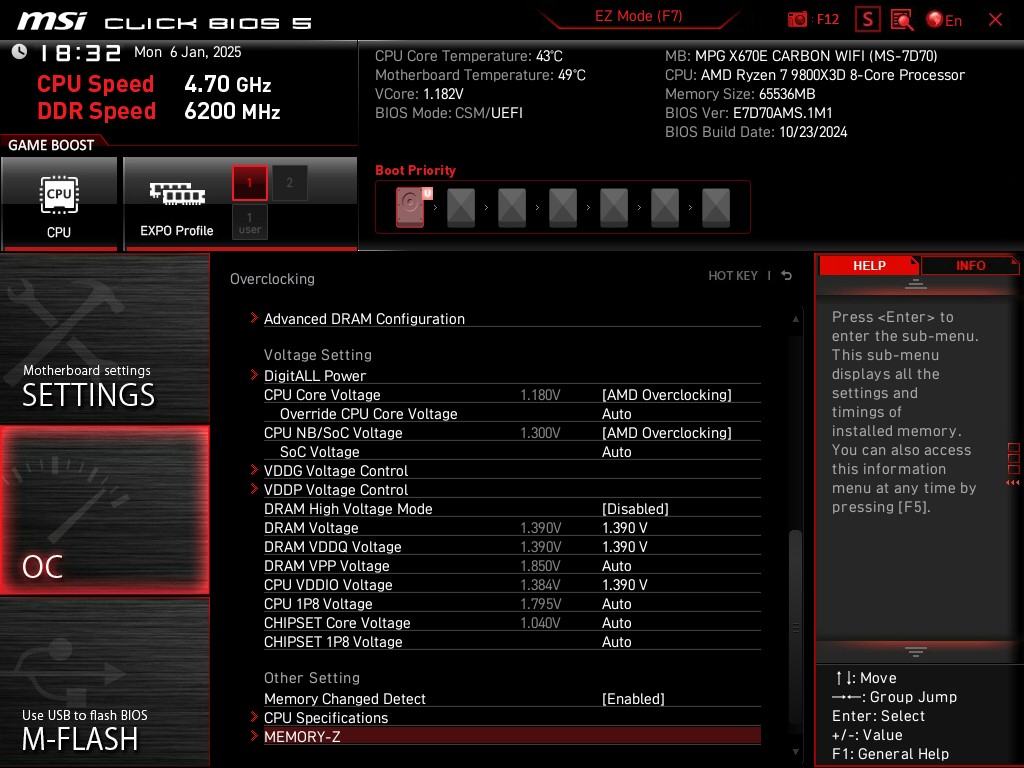Edit DRAM VDDQ Voltage 1.390 V value

[624, 547]
